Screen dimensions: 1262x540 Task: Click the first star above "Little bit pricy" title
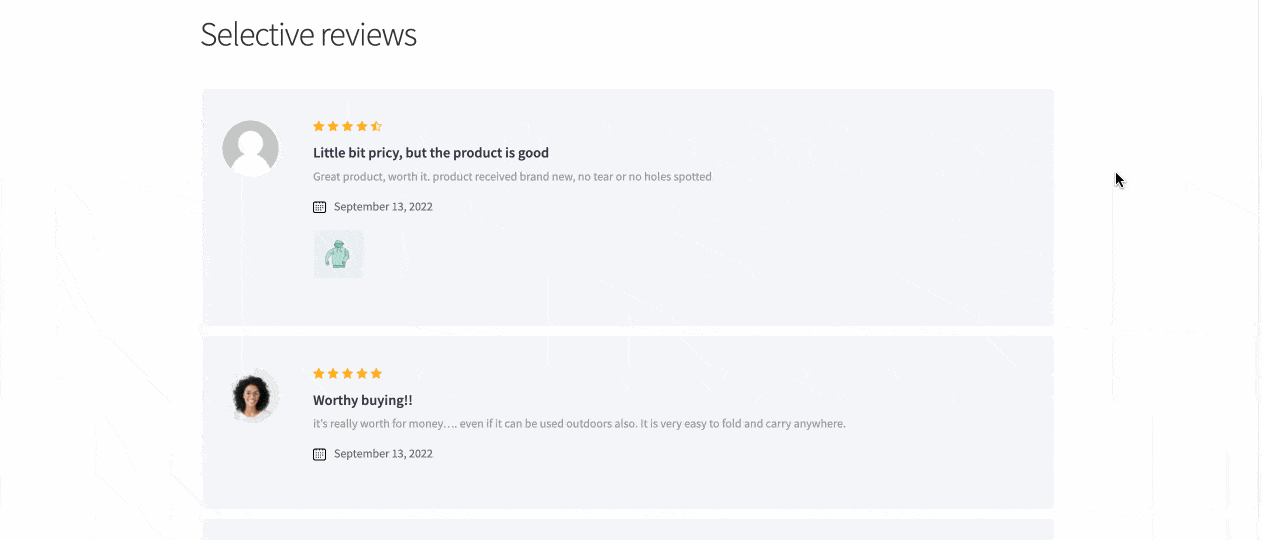[319, 127]
